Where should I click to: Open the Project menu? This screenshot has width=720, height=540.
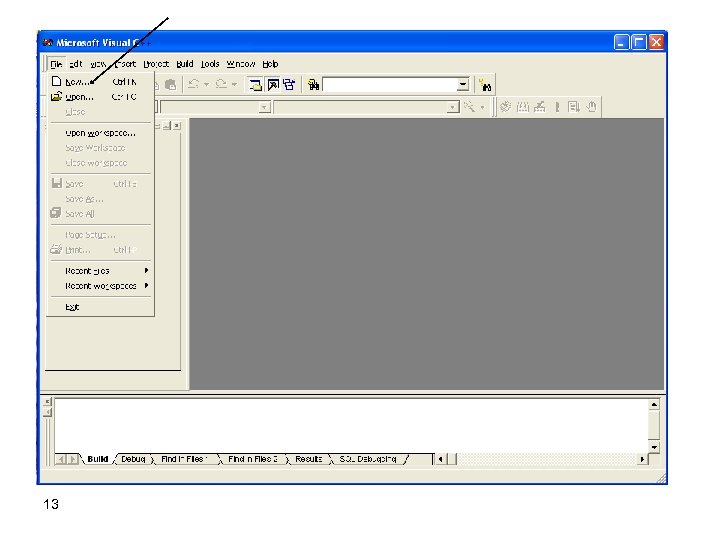point(156,64)
